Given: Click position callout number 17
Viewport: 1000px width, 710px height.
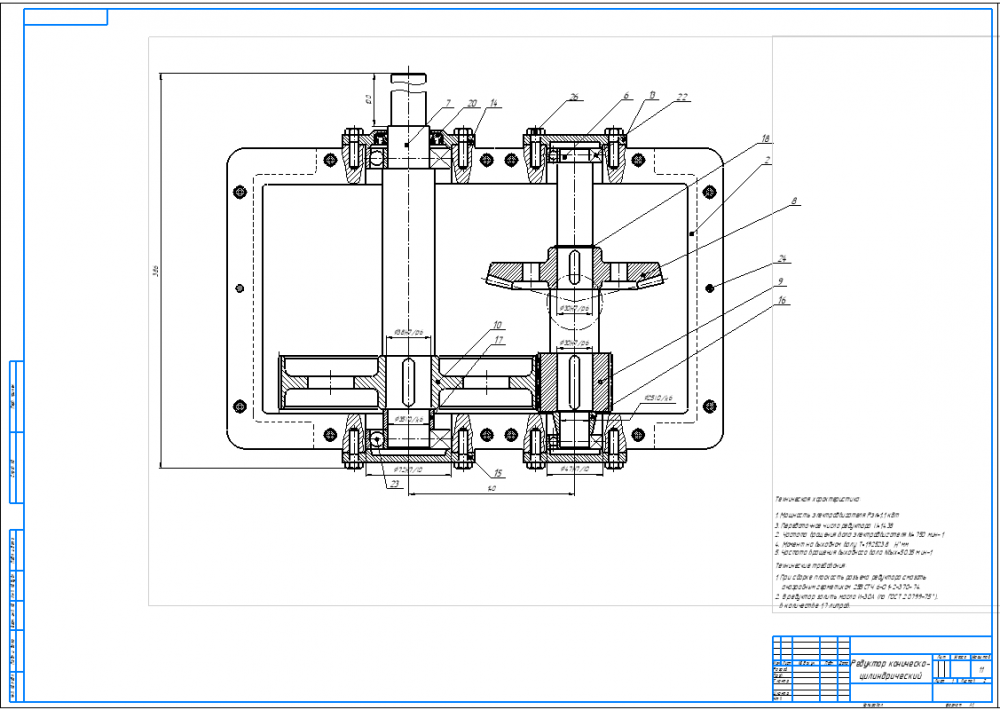Looking at the screenshot, I should pos(499,341).
